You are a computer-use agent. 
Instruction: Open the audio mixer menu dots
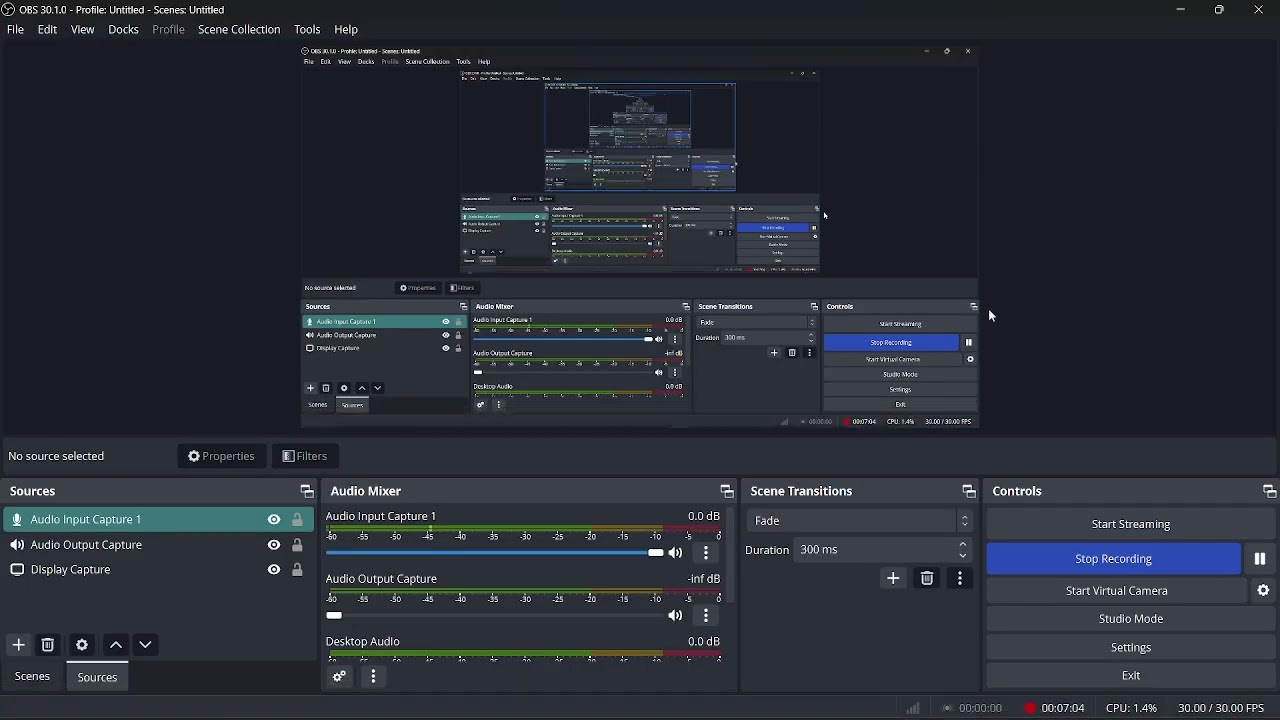[x=374, y=677]
